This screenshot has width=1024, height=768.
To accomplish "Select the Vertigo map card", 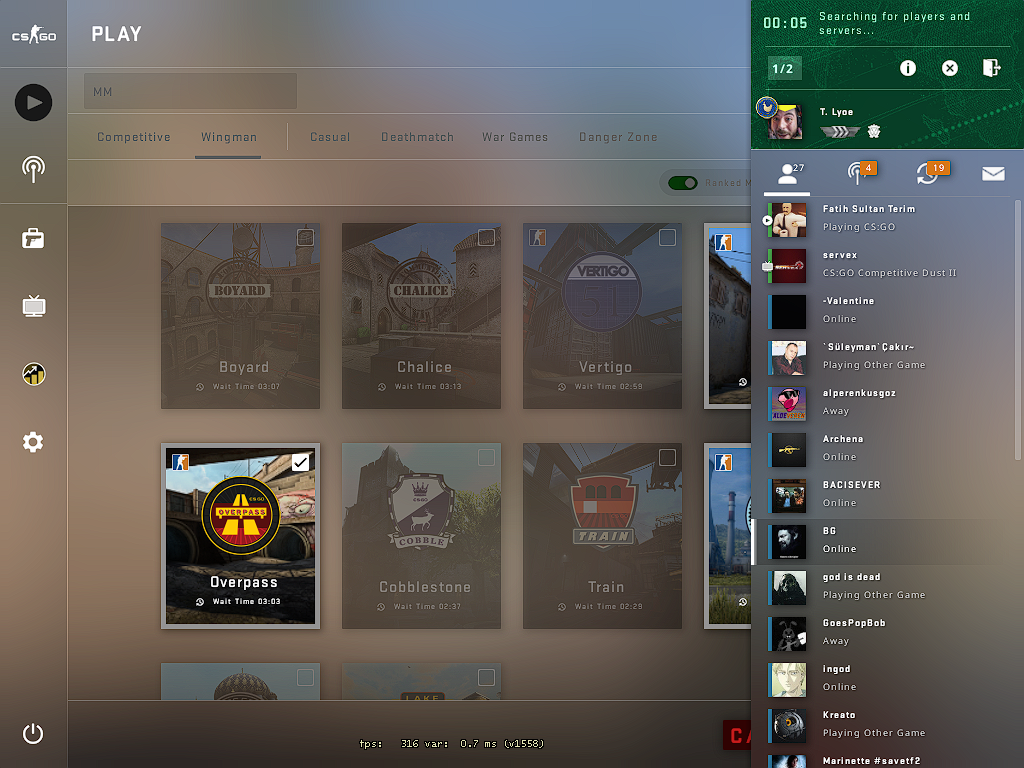I will (x=602, y=316).
